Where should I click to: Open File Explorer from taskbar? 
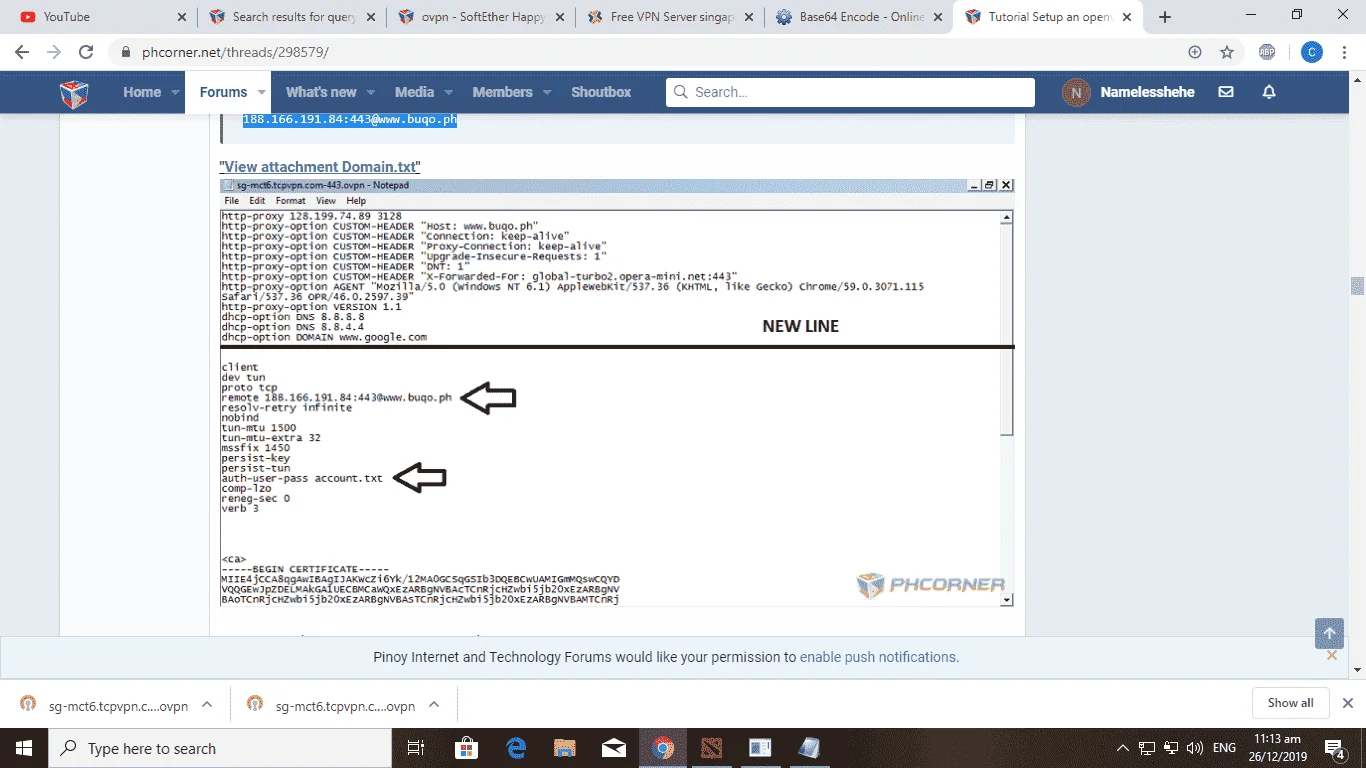[565, 748]
